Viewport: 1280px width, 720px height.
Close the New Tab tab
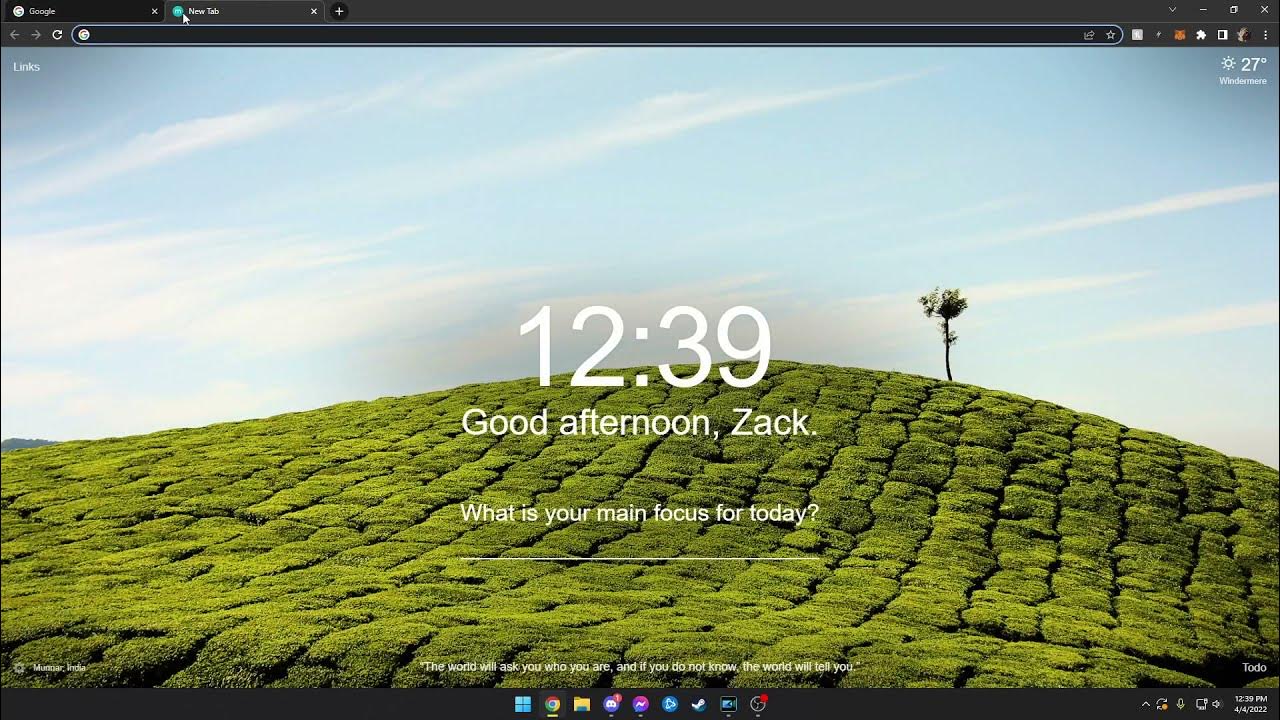314,11
